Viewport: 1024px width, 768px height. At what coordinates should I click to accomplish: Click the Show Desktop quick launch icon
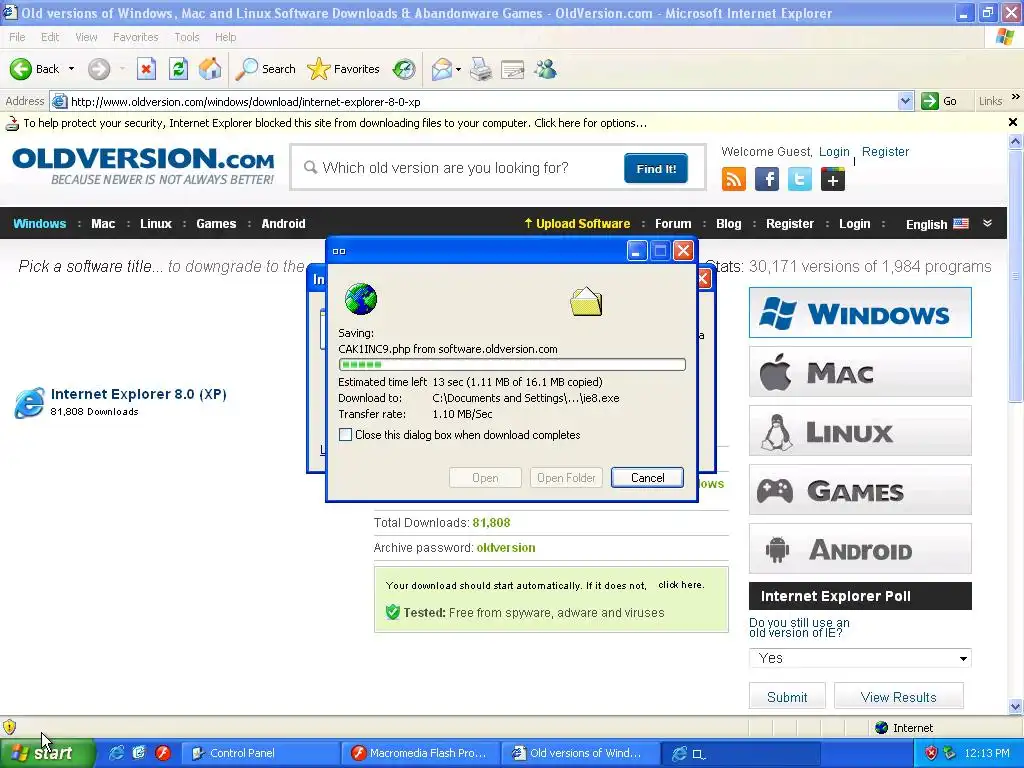(139, 753)
